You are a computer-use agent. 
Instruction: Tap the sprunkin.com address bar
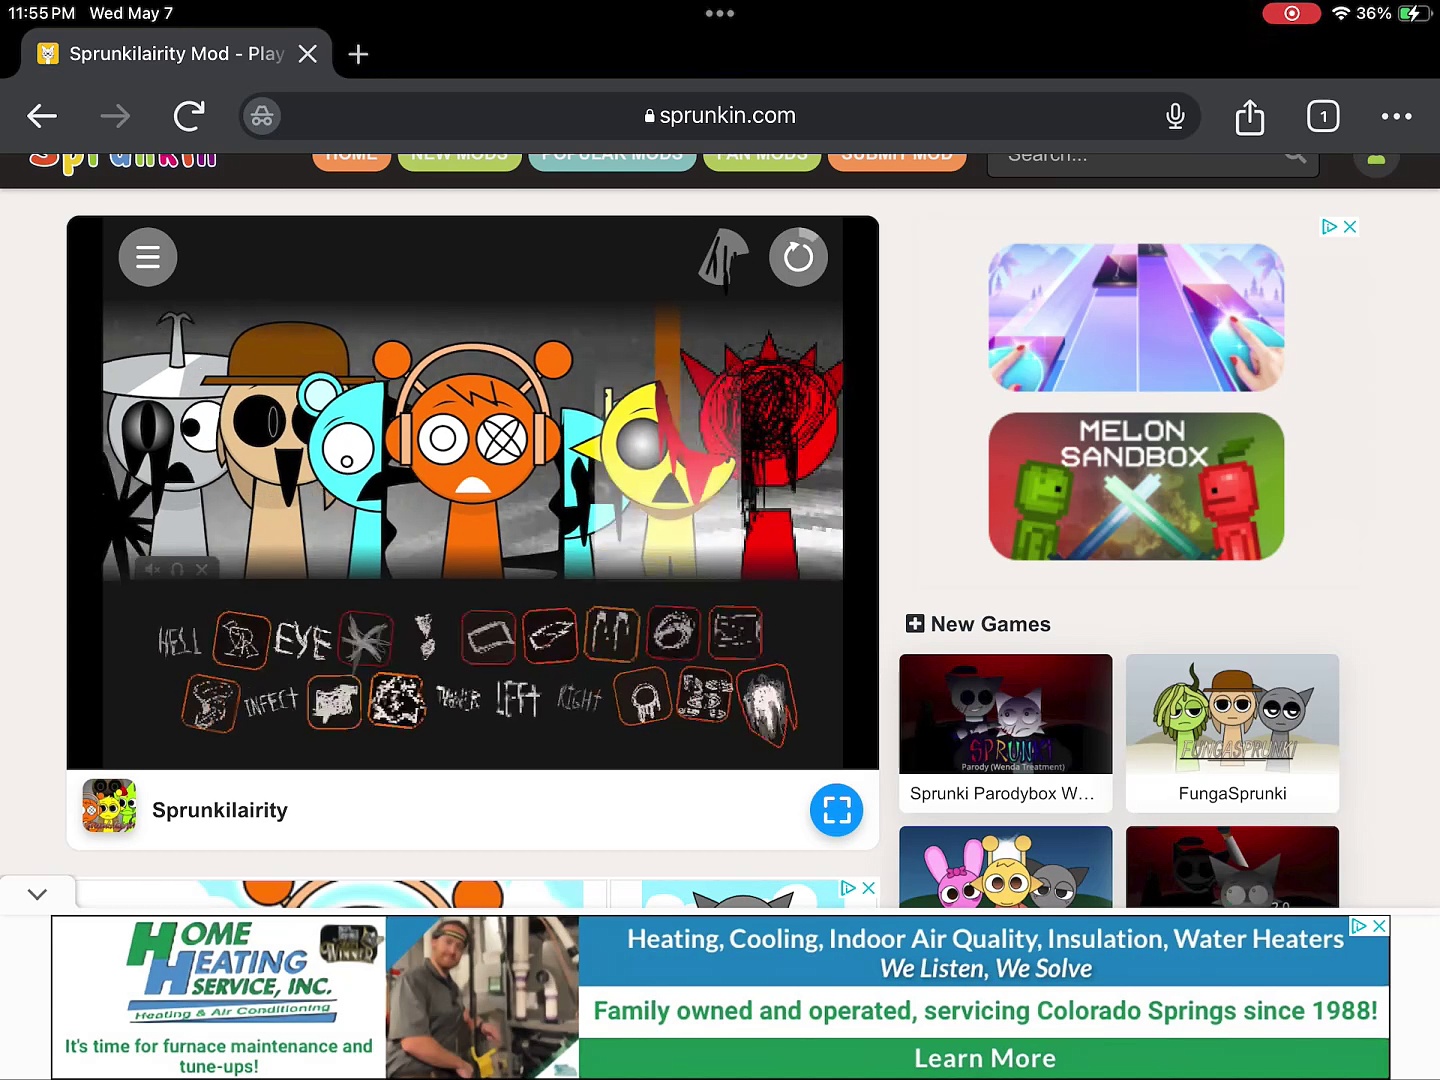tap(720, 116)
